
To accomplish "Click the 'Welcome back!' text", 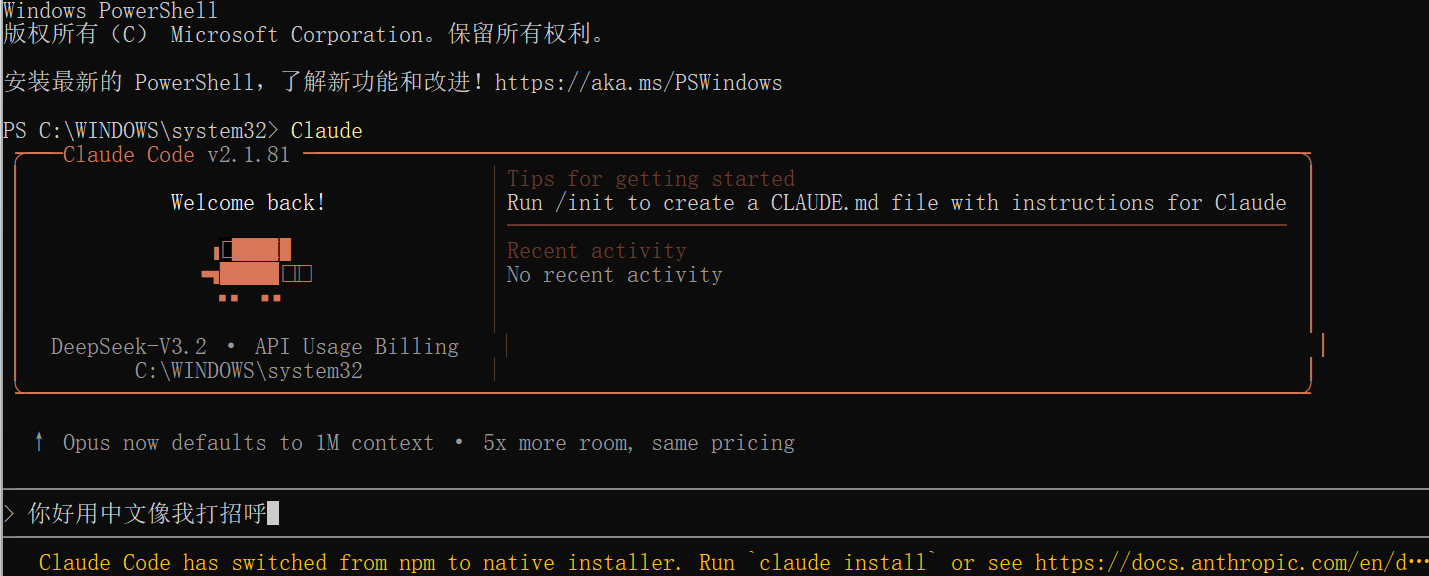I will [x=248, y=203].
